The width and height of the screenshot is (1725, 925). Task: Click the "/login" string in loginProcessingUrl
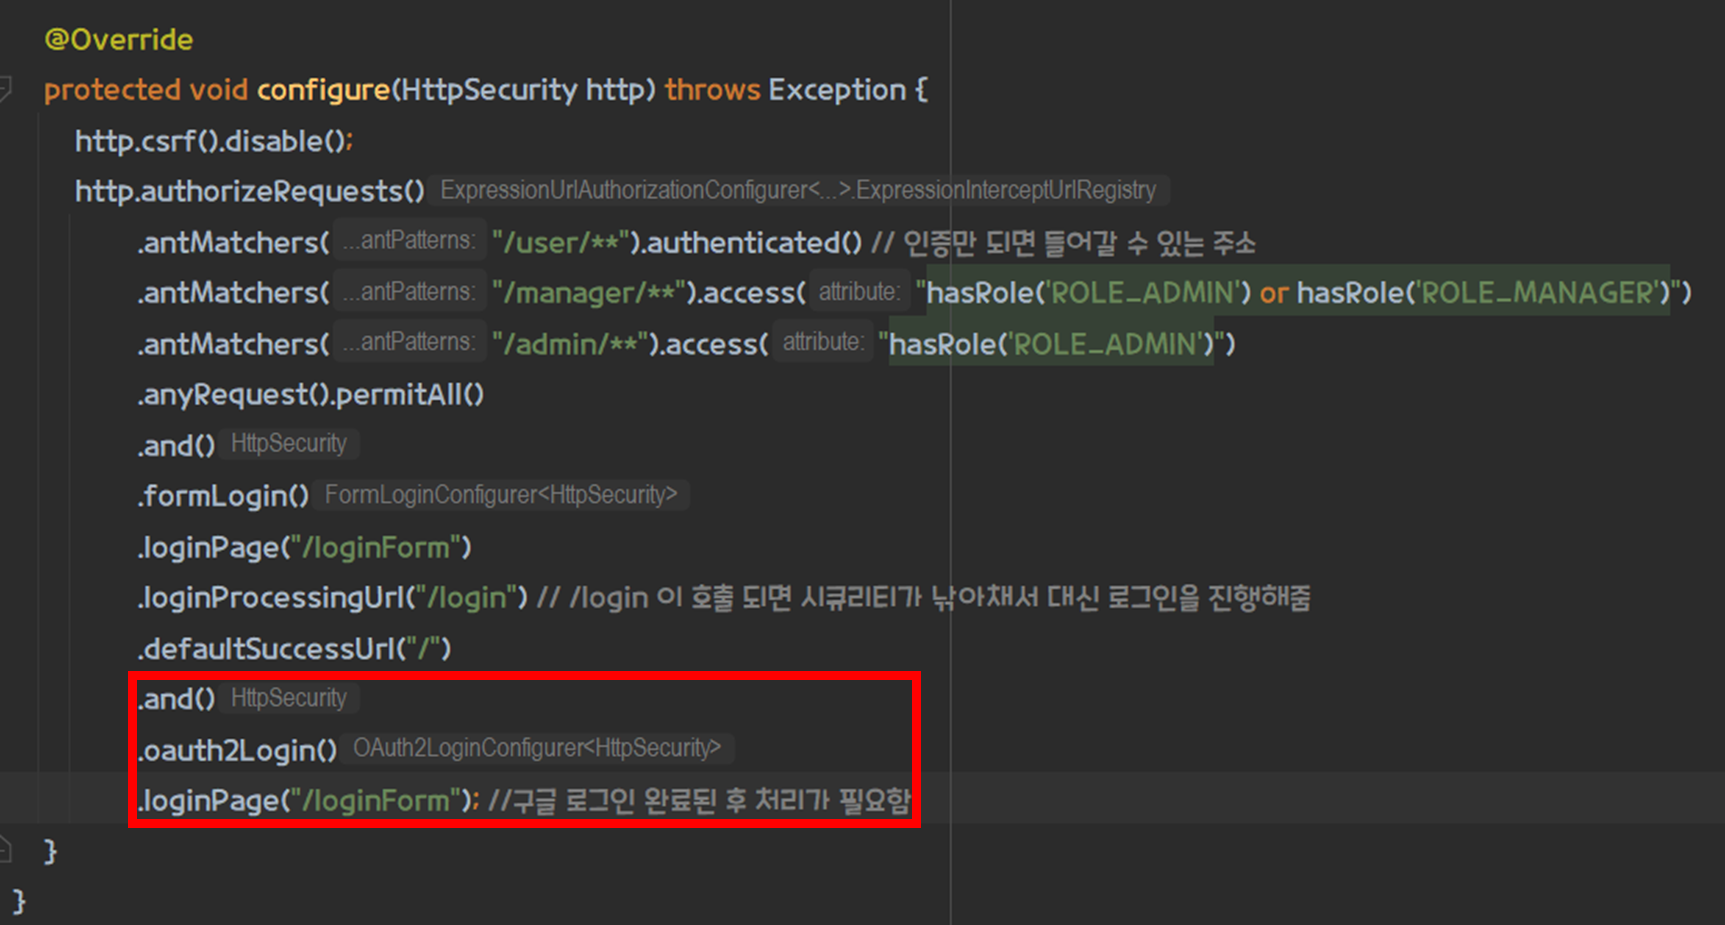coord(466,598)
